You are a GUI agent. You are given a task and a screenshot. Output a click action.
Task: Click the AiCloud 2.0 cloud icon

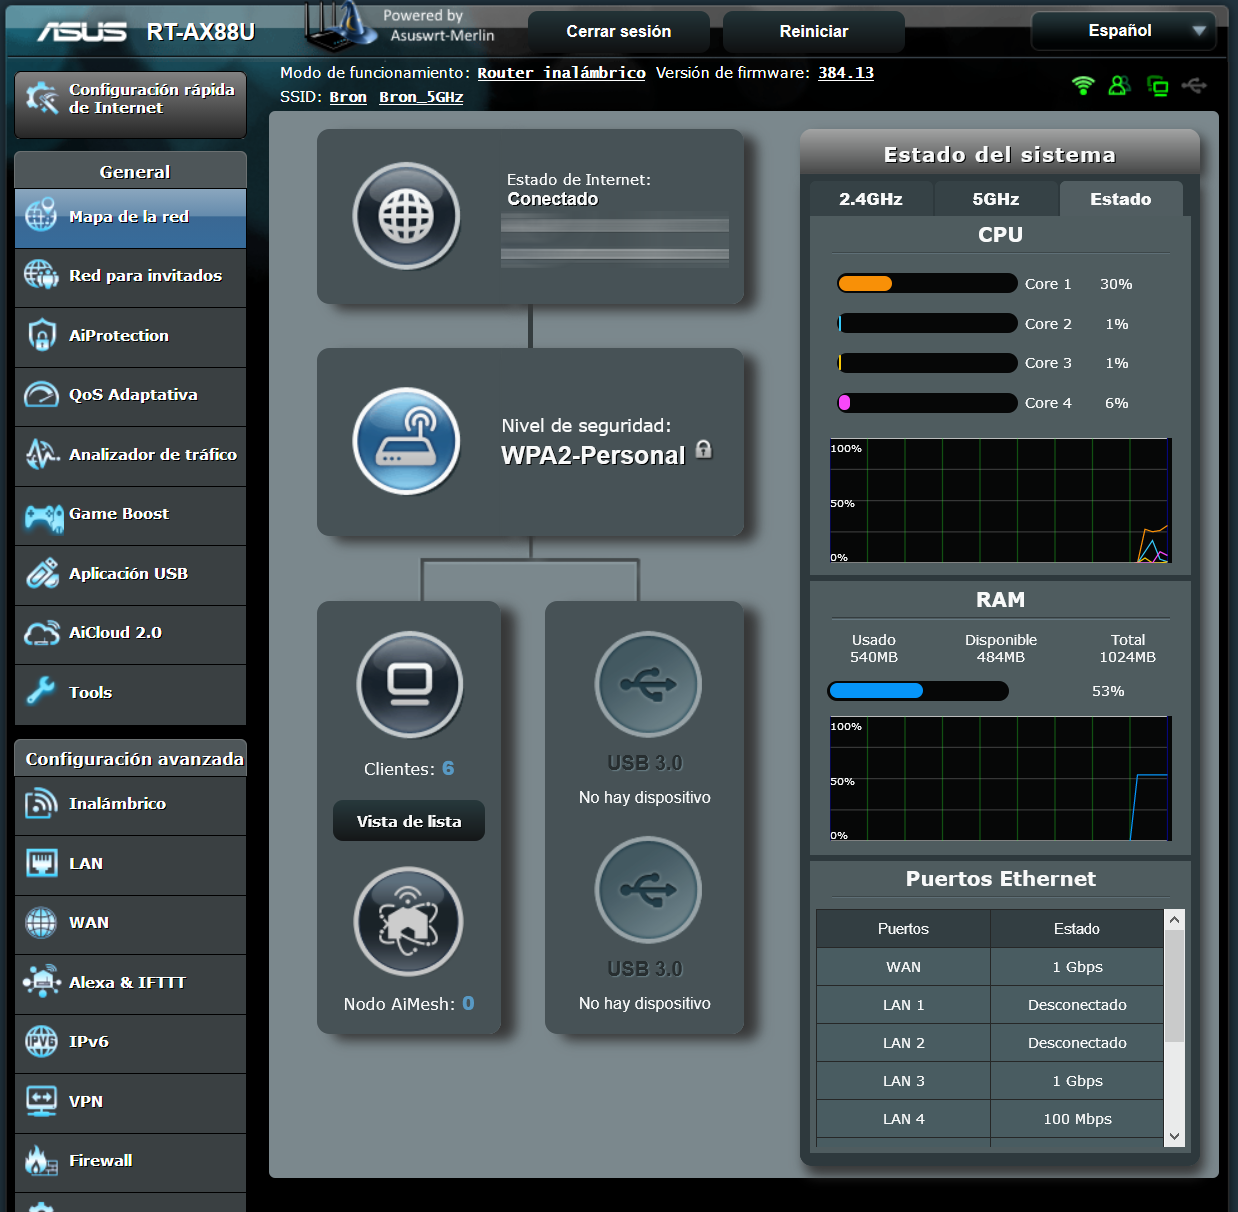coord(42,633)
